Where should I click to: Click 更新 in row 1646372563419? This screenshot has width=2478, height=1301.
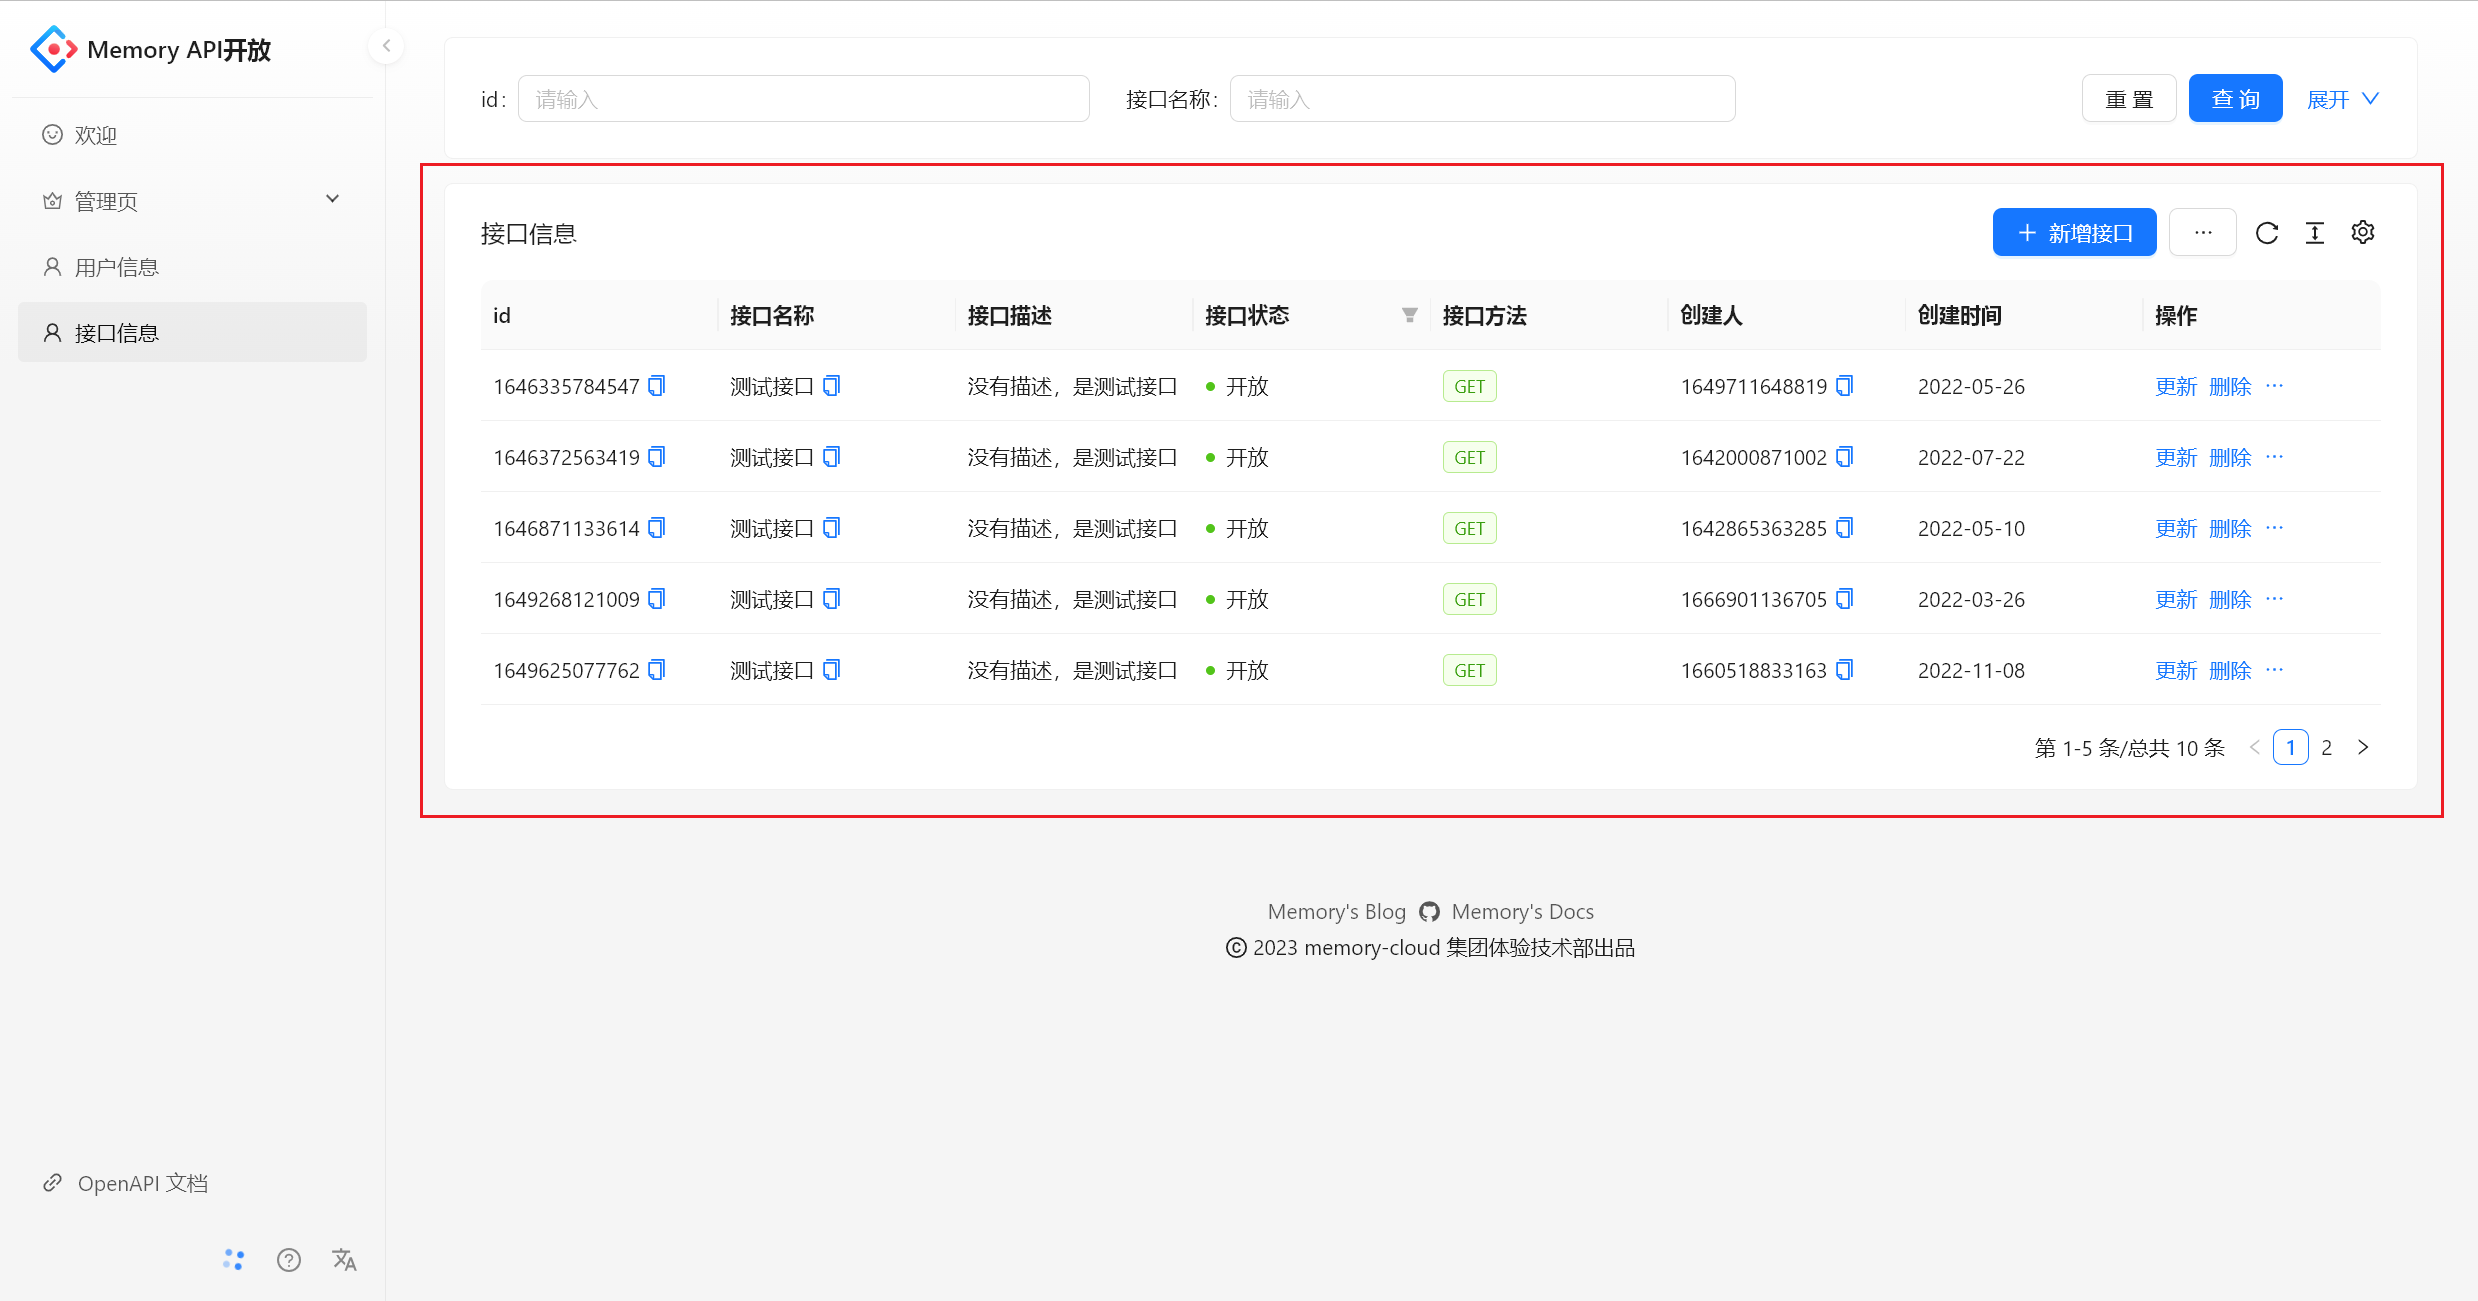(x=2176, y=458)
